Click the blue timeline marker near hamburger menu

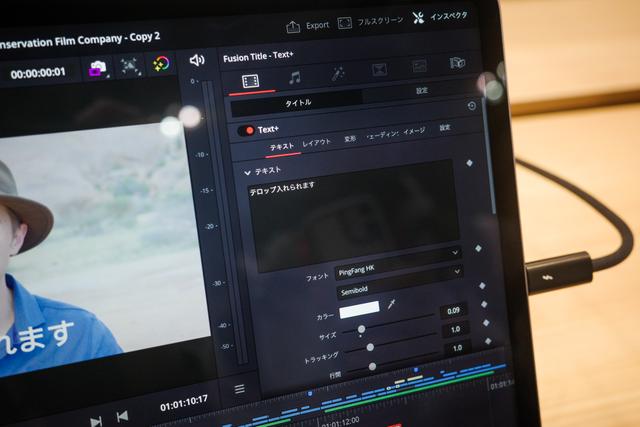(x=310, y=394)
